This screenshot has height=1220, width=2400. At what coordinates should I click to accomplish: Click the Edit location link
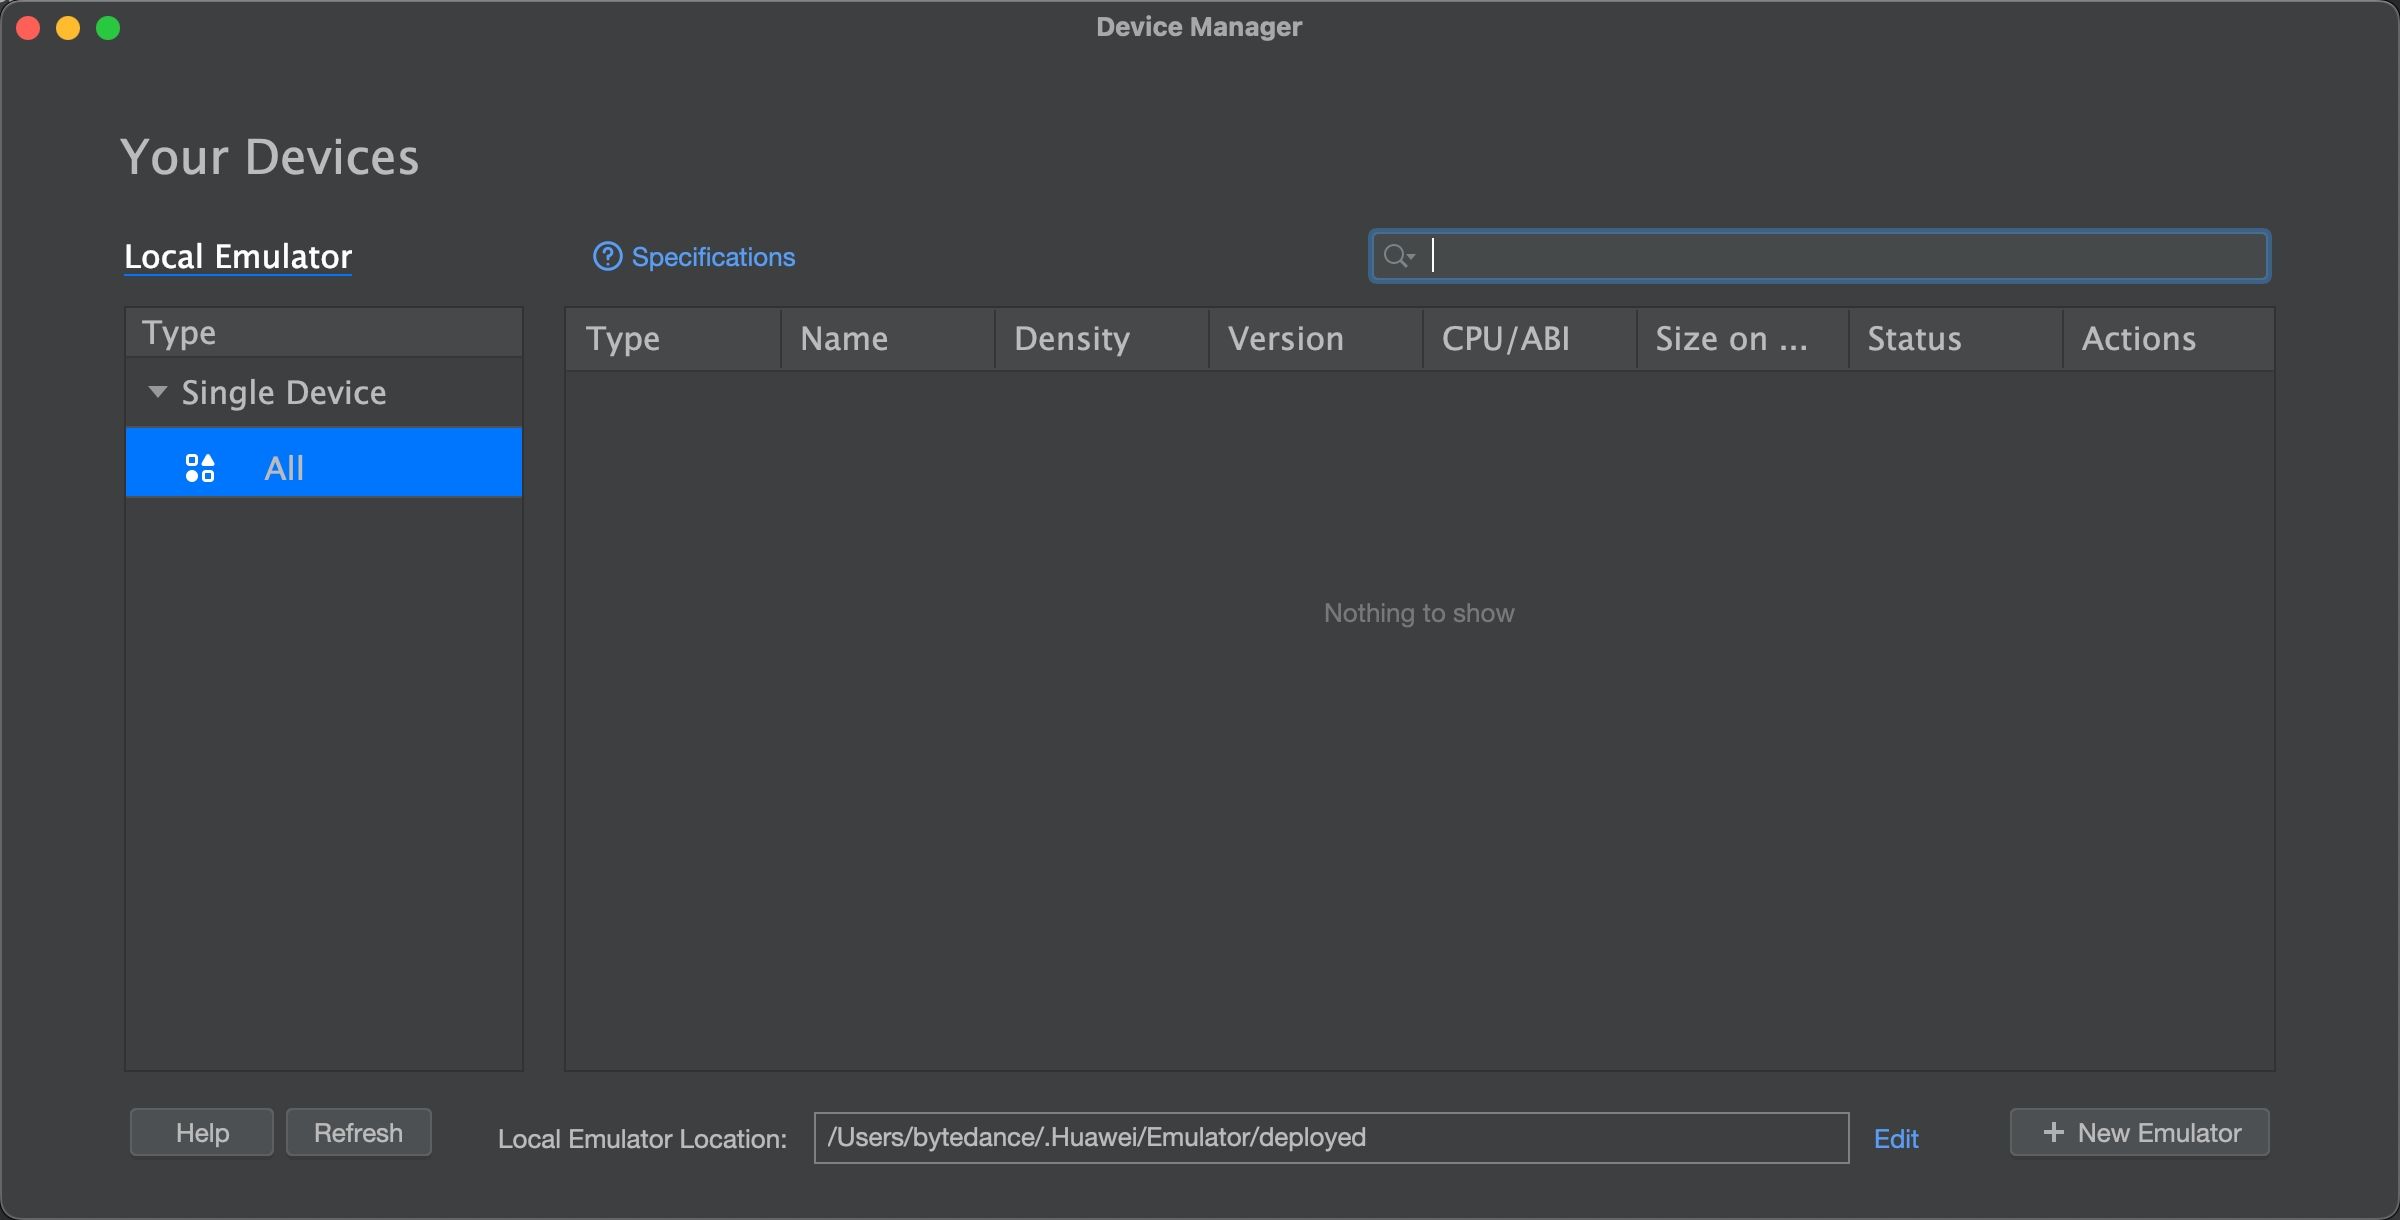[1896, 1138]
